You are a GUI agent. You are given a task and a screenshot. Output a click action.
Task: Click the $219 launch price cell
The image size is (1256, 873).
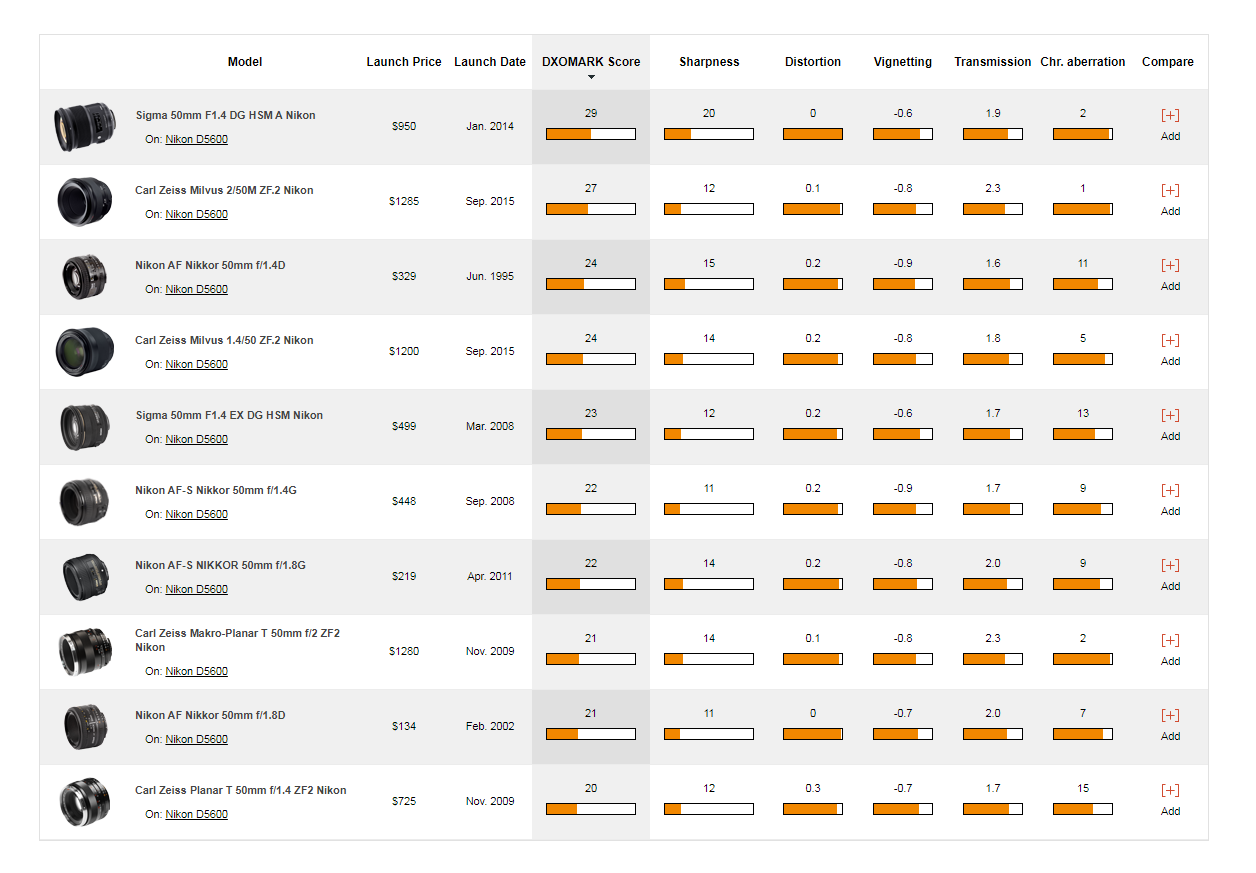404,576
